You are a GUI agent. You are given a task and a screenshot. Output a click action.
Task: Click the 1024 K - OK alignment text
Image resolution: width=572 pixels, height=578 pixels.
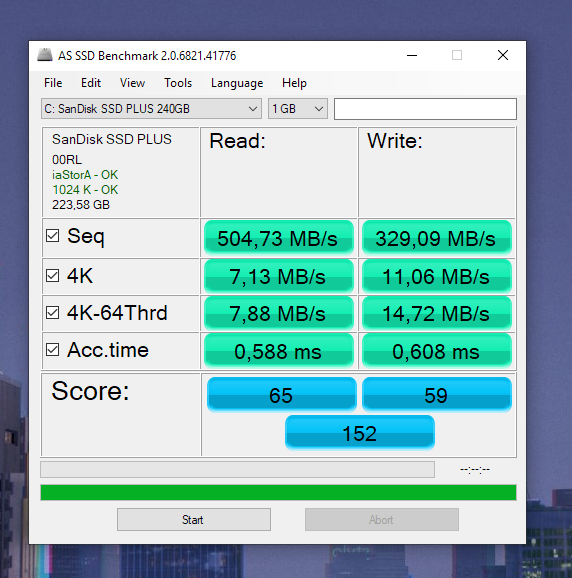click(85, 190)
